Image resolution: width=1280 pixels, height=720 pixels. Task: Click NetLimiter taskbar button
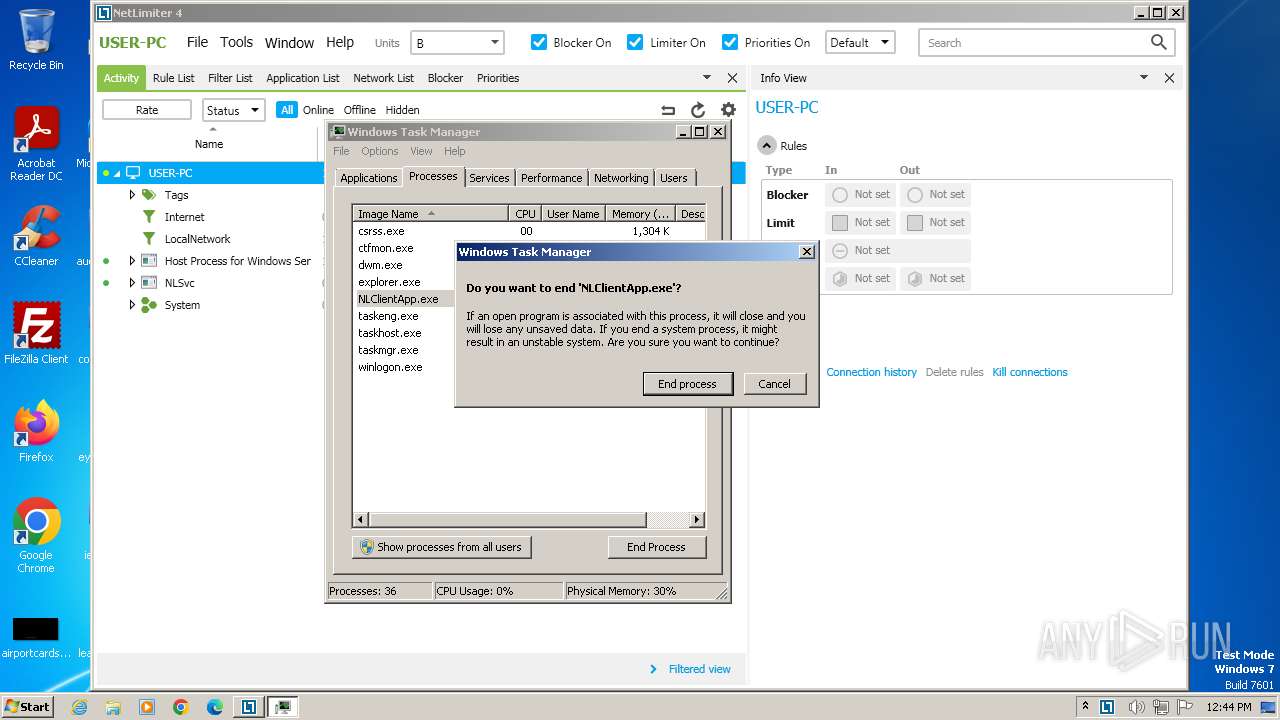(248, 707)
